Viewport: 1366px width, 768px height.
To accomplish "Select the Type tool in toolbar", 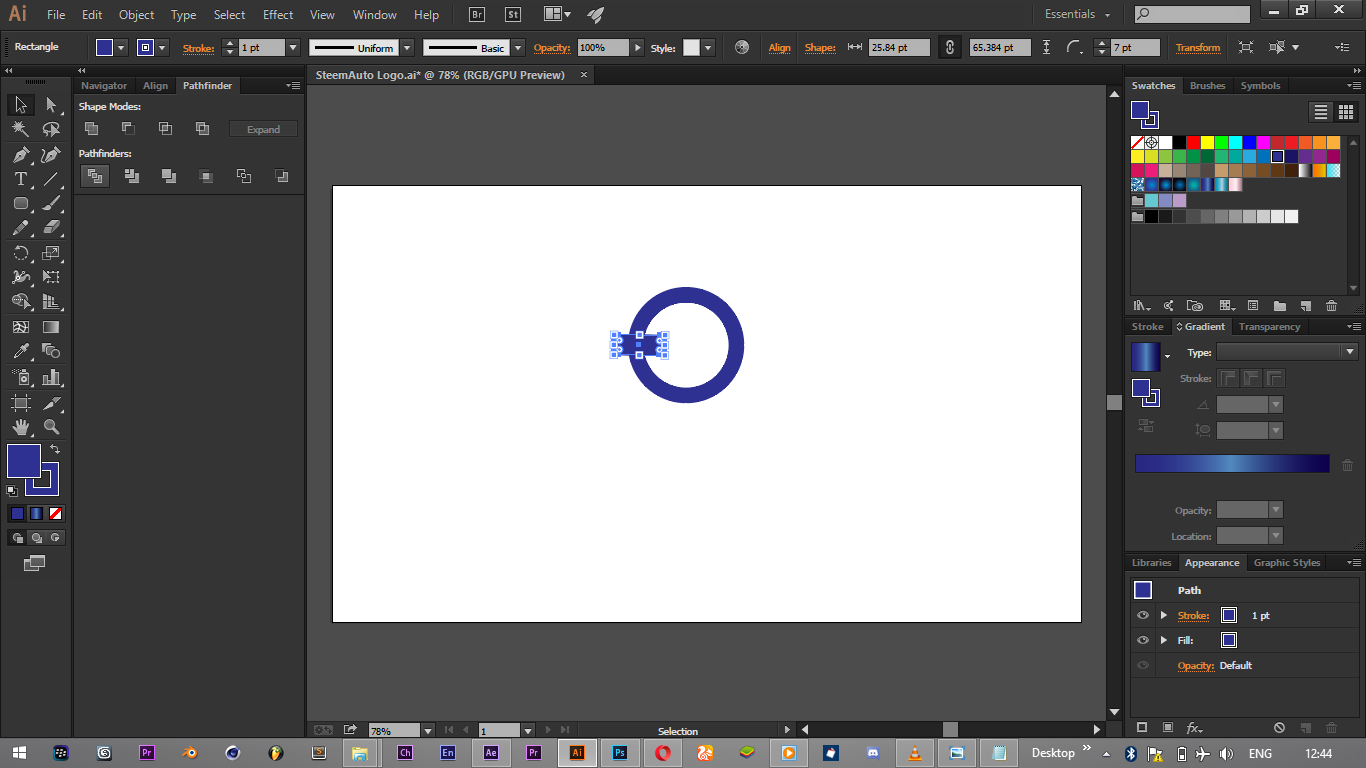I will pos(20,179).
